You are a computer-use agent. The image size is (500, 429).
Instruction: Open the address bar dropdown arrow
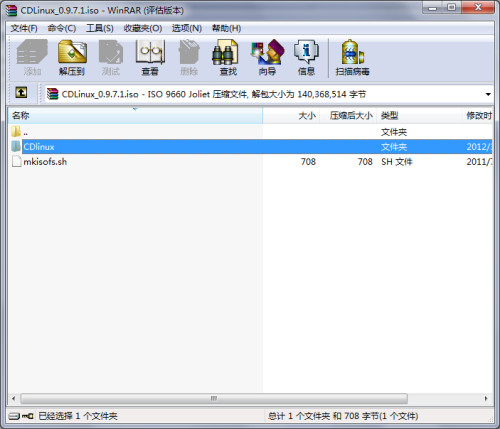(488, 94)
